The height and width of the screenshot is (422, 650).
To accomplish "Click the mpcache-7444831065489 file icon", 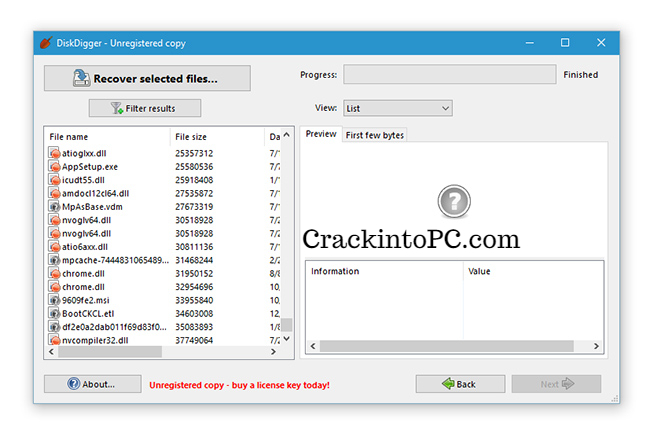I will coord(54,260).
